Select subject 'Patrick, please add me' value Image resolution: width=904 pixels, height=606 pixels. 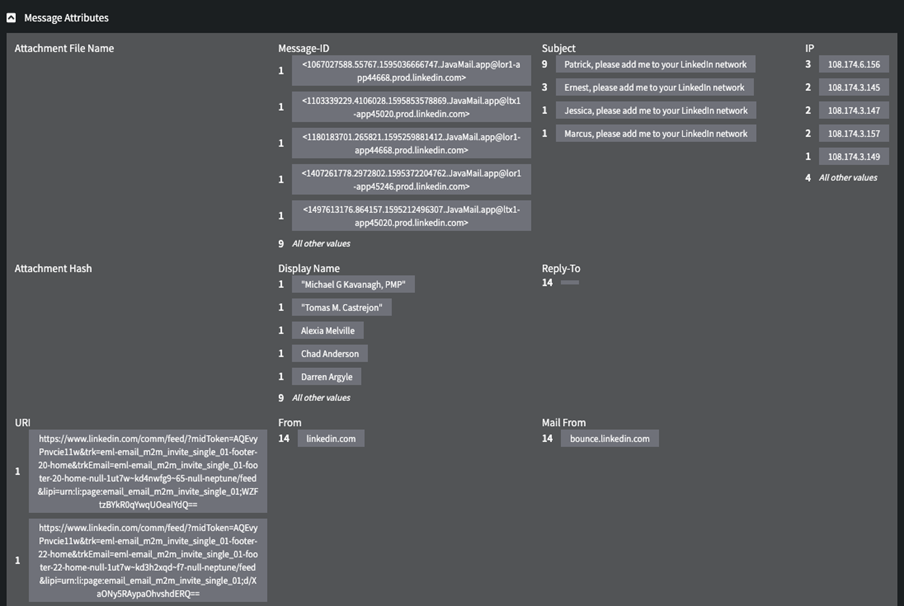point(655,64)
